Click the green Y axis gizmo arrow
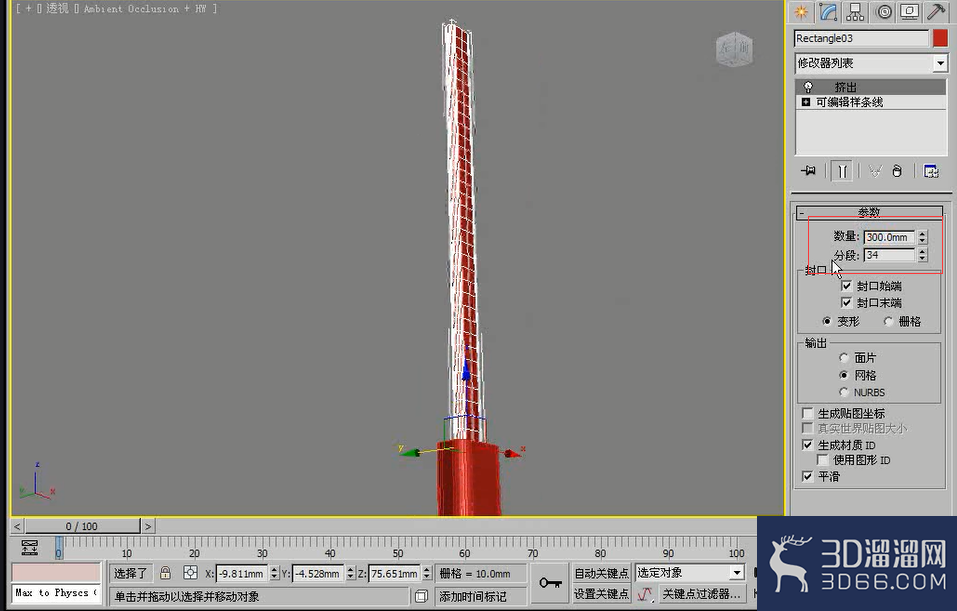957x611 pixels. point(410,452)
